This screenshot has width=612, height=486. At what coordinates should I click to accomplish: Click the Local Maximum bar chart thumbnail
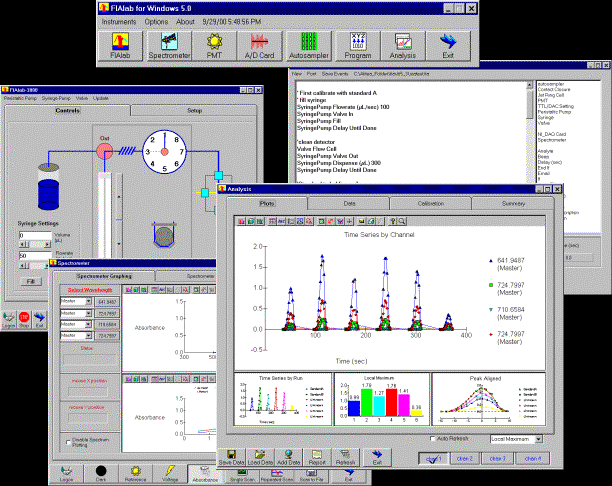tap(382, 399)
